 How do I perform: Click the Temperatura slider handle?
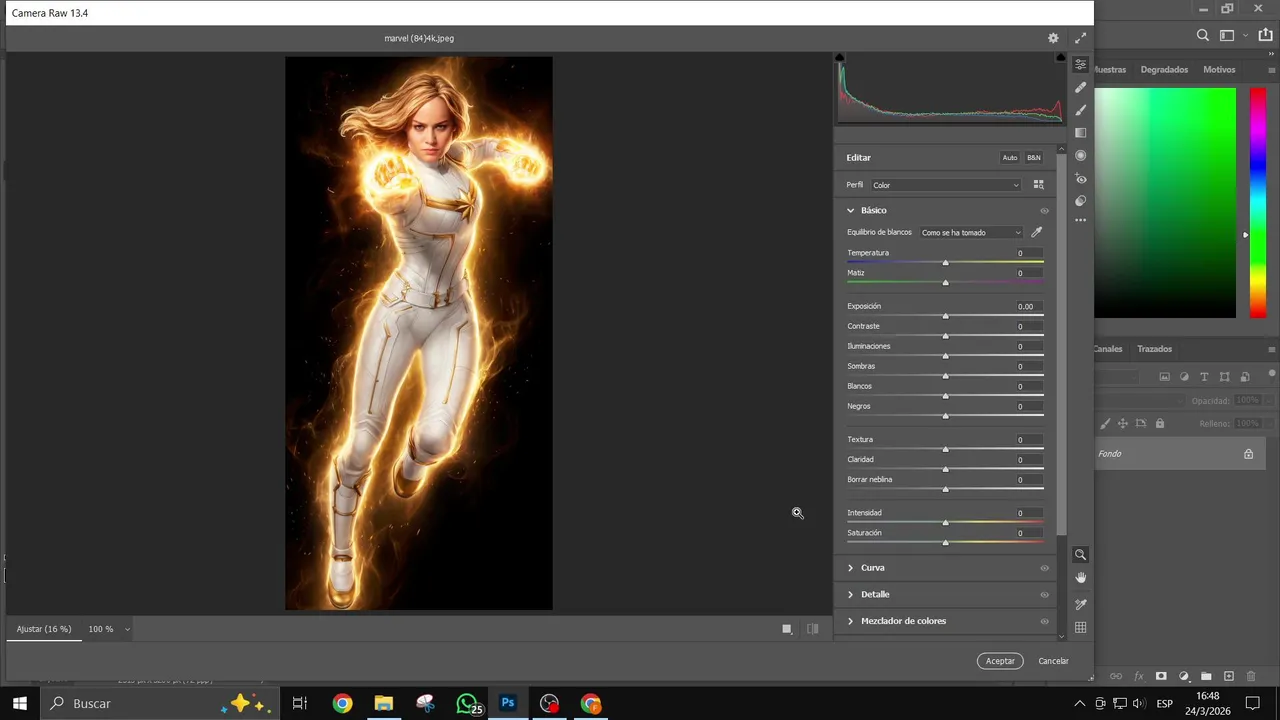(x=945, y=263)
